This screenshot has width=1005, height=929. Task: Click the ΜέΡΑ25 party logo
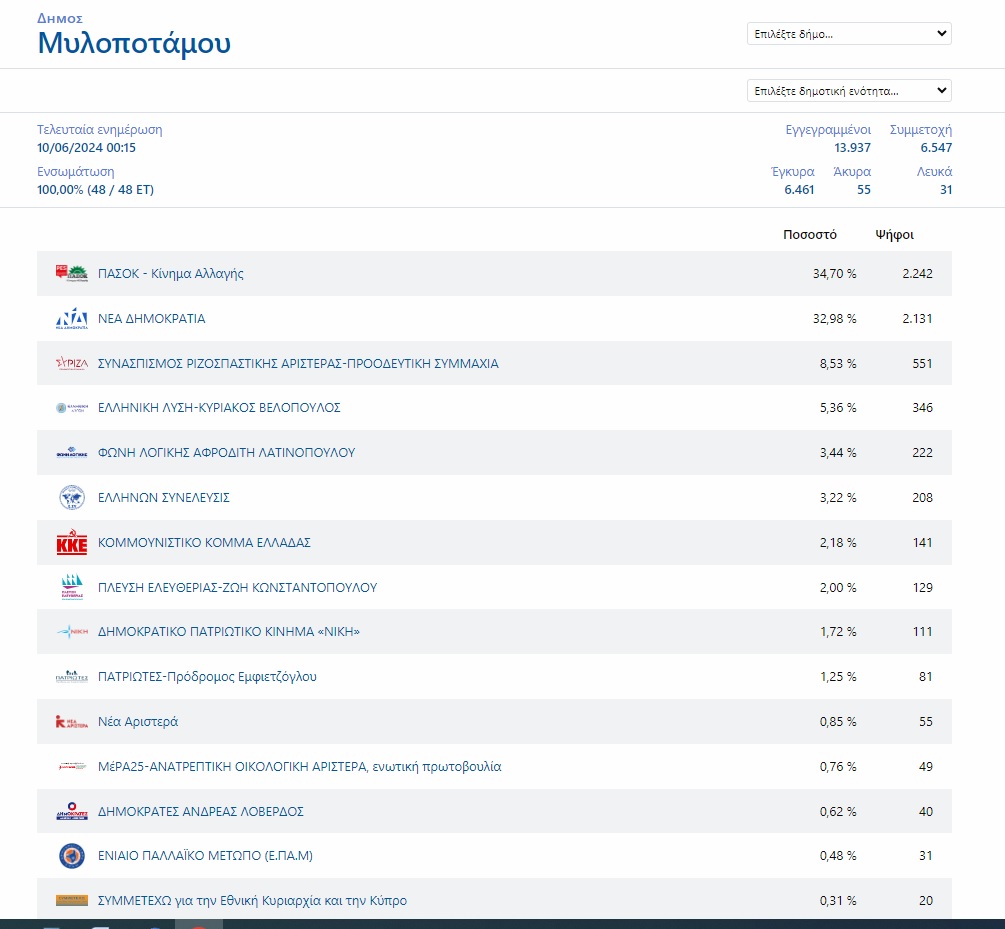click(72, 766)
